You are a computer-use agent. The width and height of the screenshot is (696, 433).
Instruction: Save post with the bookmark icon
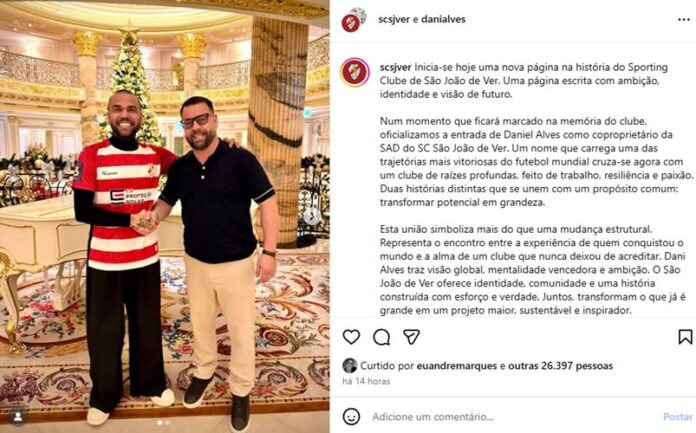pos(685,337)
